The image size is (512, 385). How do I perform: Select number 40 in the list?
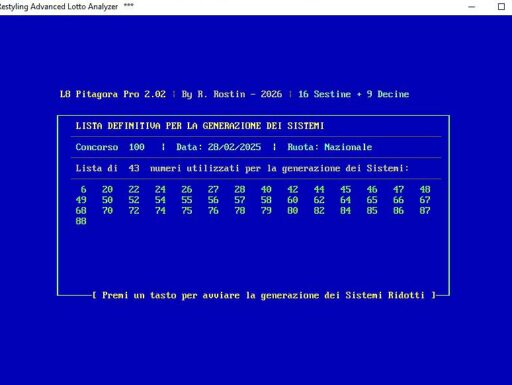click(x=266, y=190)
